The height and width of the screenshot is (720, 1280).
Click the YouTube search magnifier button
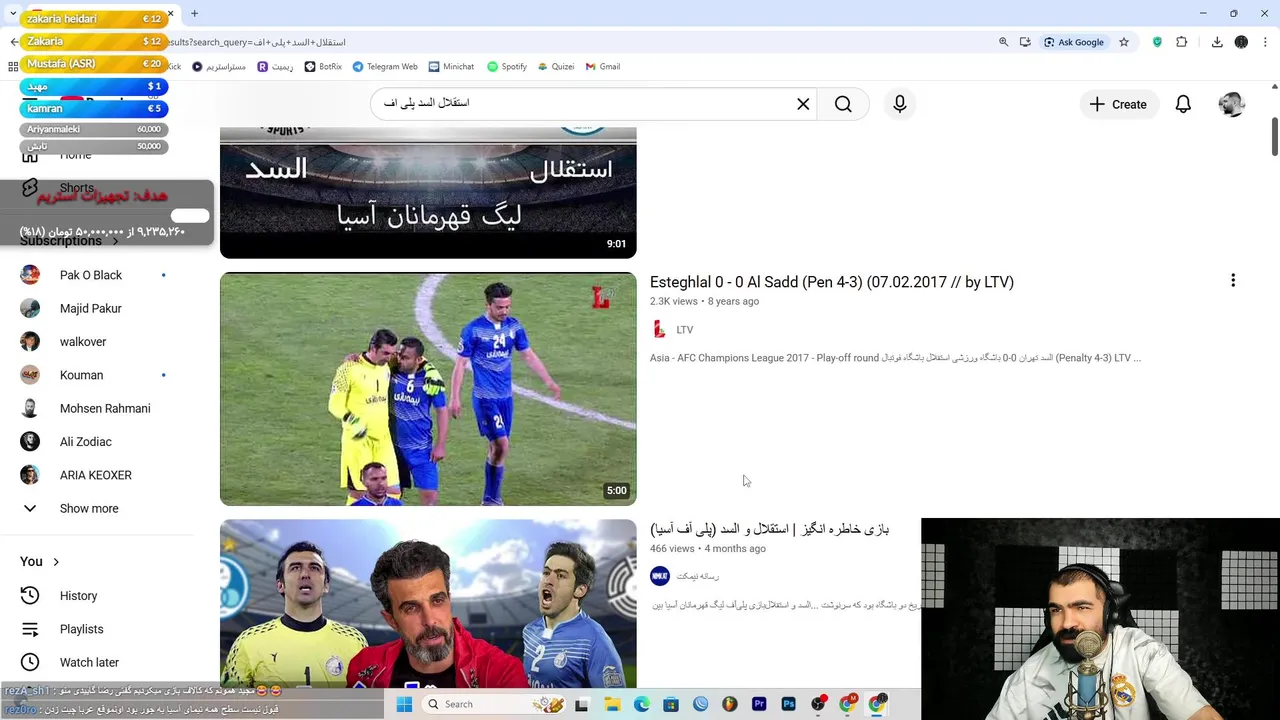tap(843, 104)
